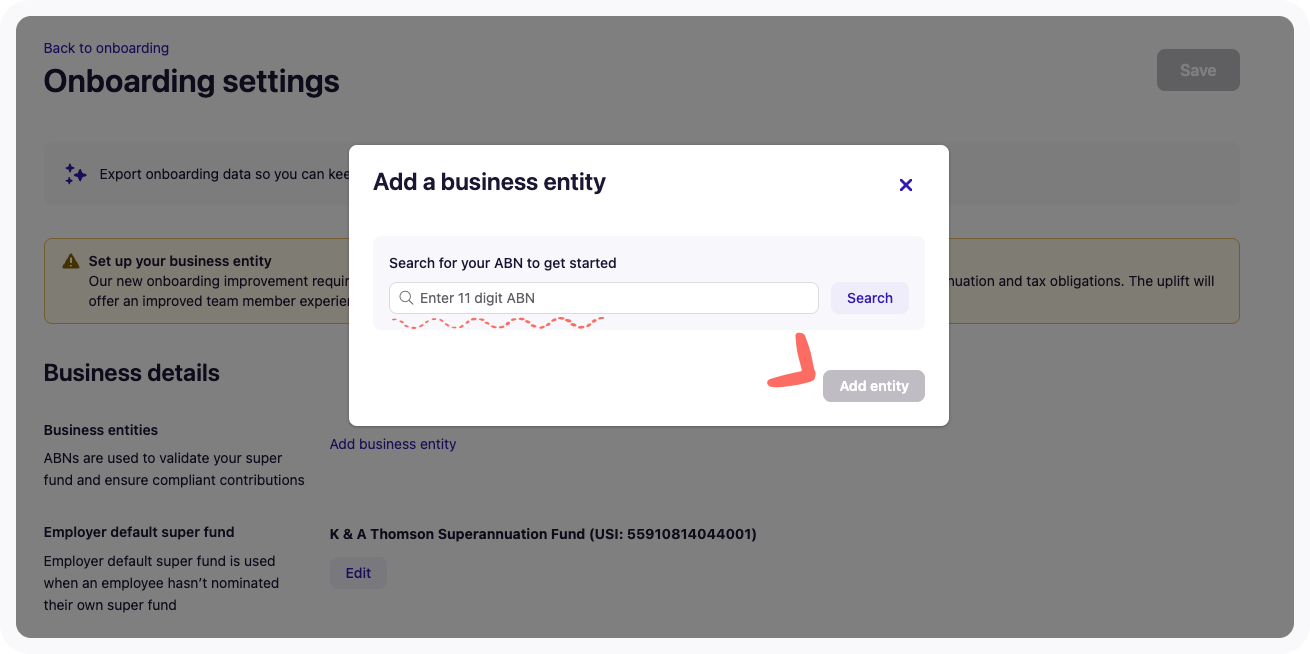
Task: Click the Search for your ABN label
Action: (502, 263)
